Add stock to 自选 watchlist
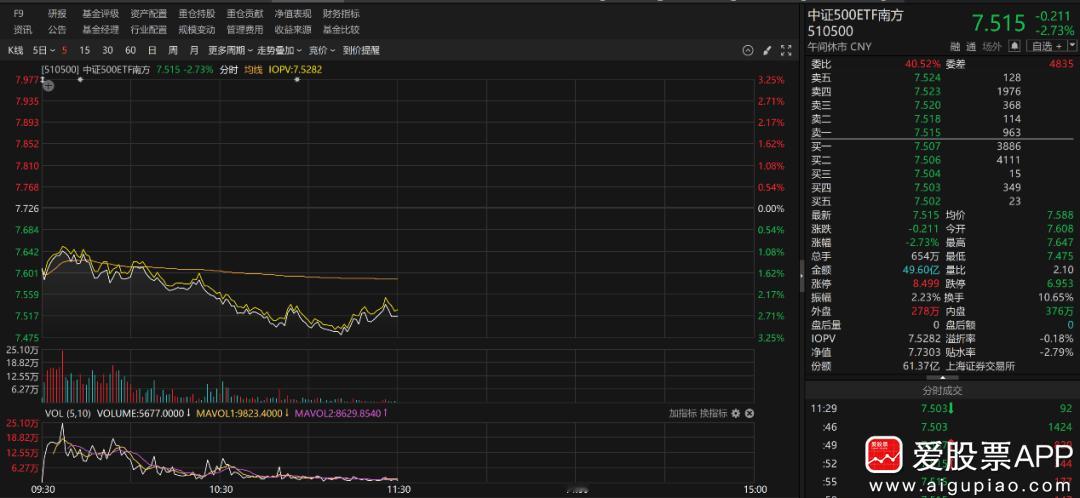This screenshot has height=498, width=1080. tap(1046, 46)
